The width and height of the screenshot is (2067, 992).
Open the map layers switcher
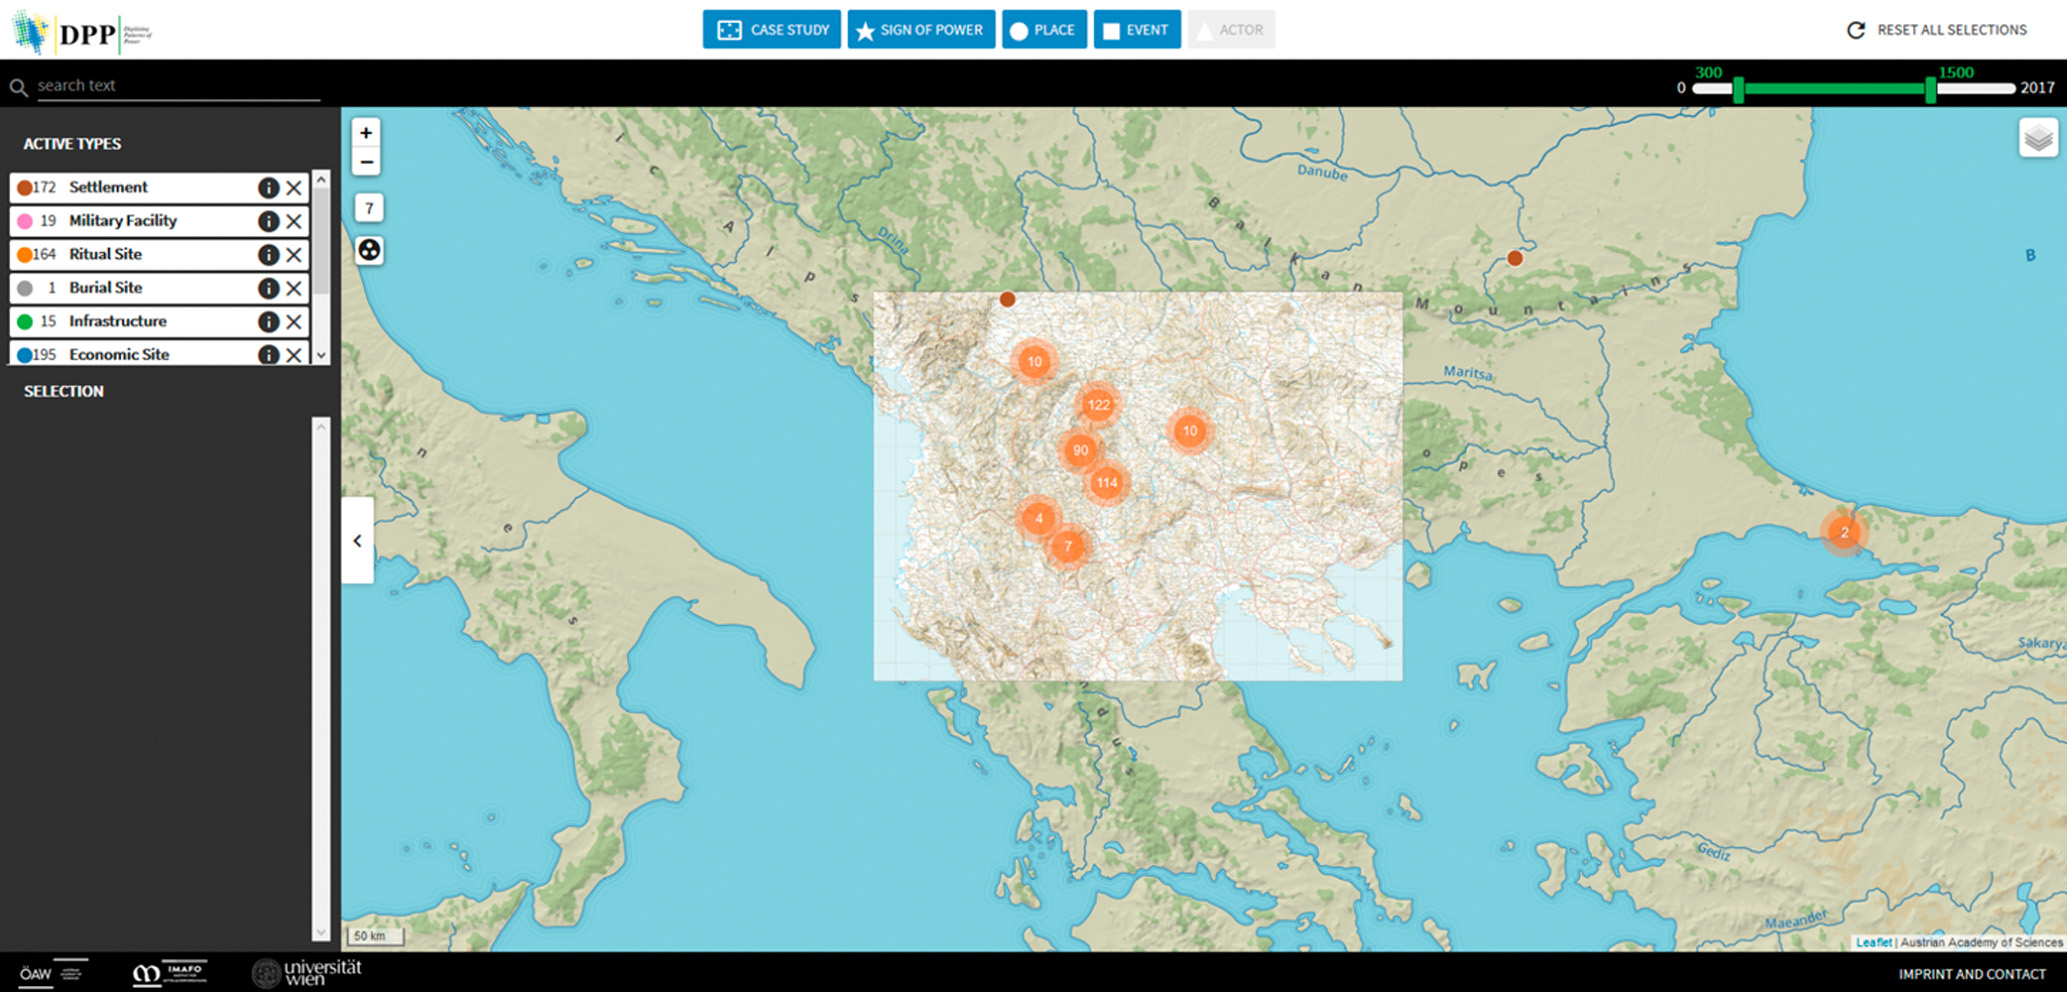click(2037, 139)
